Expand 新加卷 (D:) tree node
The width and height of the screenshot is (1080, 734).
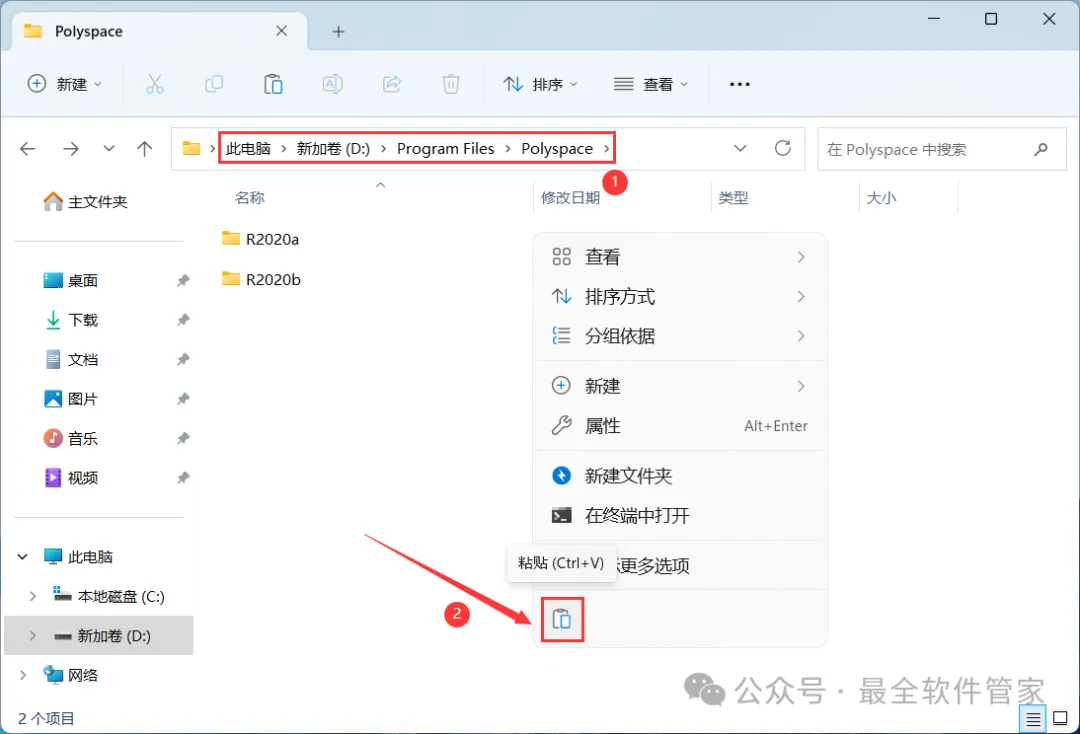(x=32, y=636)
